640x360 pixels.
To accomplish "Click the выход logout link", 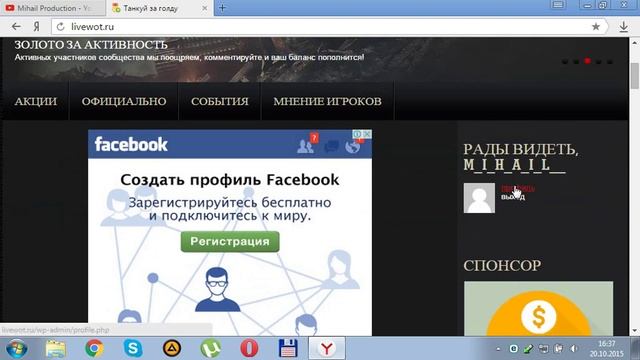I will click(x=513, y=197).
